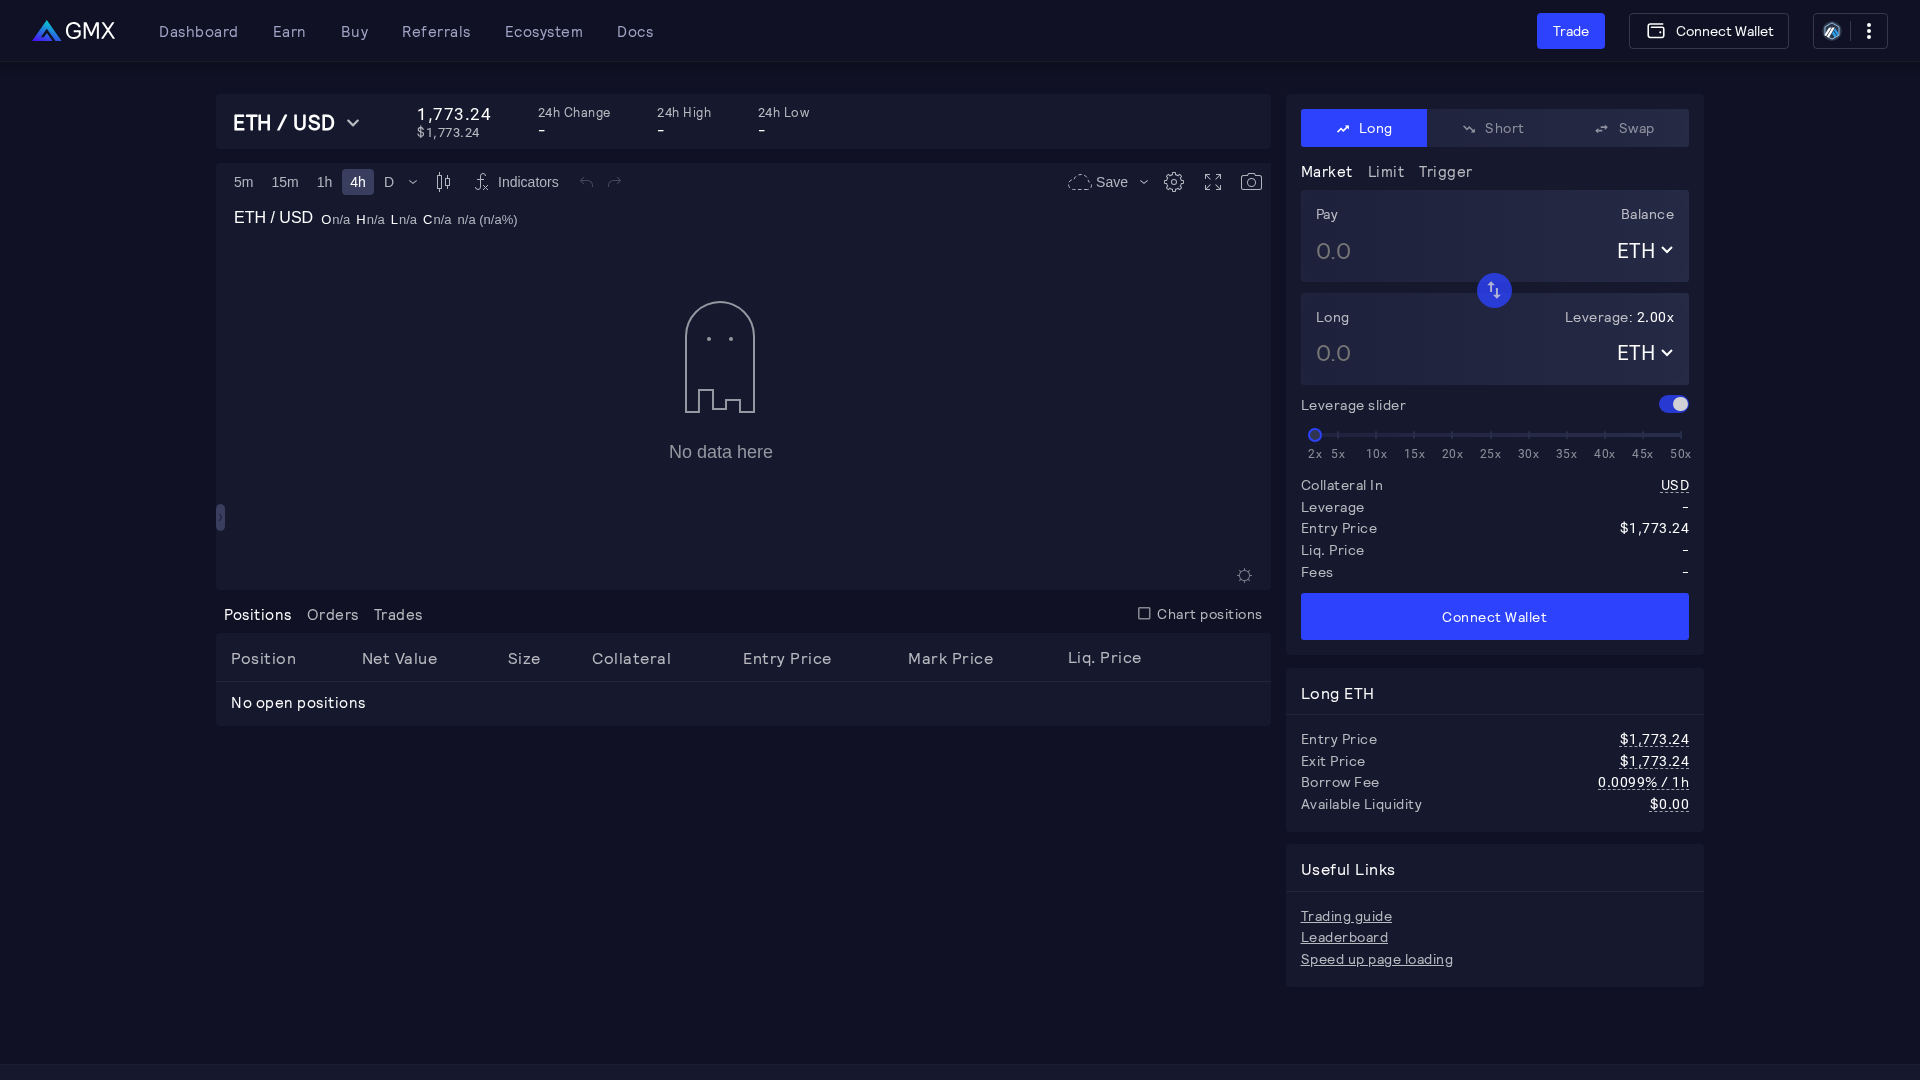Click the Balance label in Pay box

[x=1647, y=214]
